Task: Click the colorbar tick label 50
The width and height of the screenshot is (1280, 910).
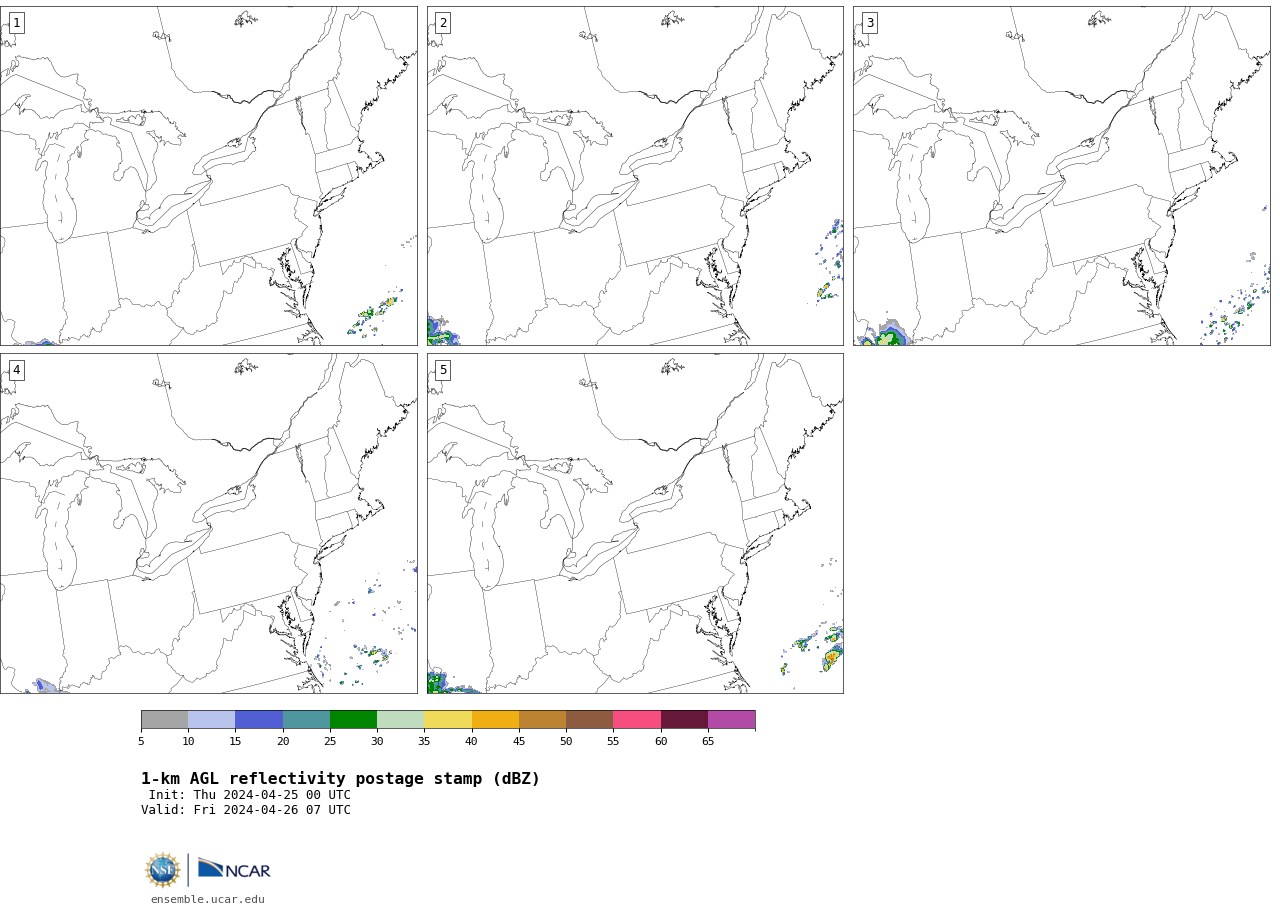Action: [x=566, y=741]
